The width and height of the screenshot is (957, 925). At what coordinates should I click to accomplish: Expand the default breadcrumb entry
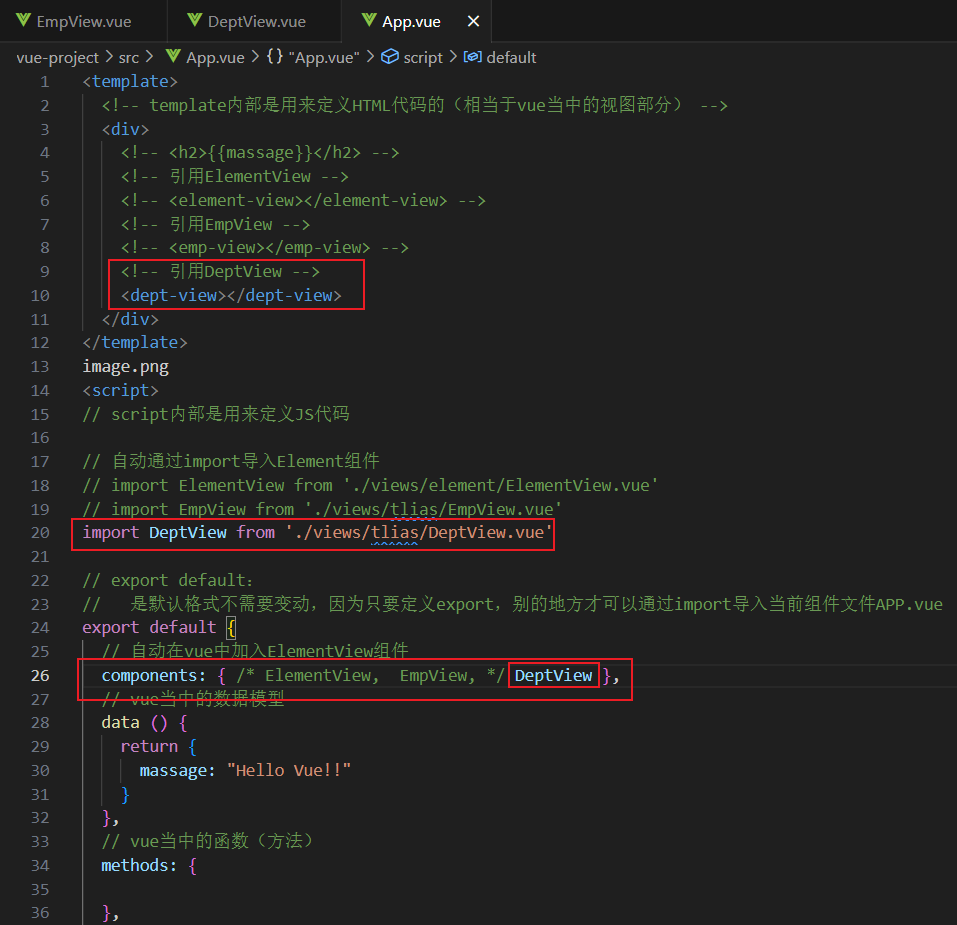(510, 57)
